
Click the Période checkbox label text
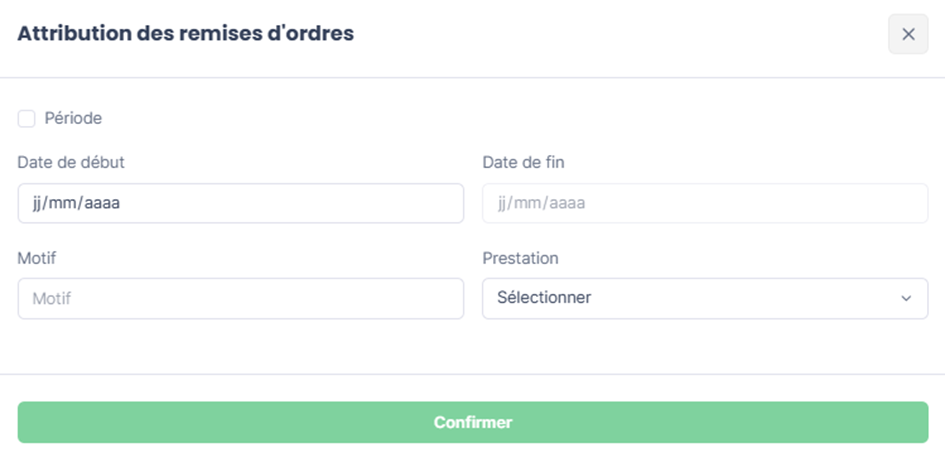coord(73,119)
